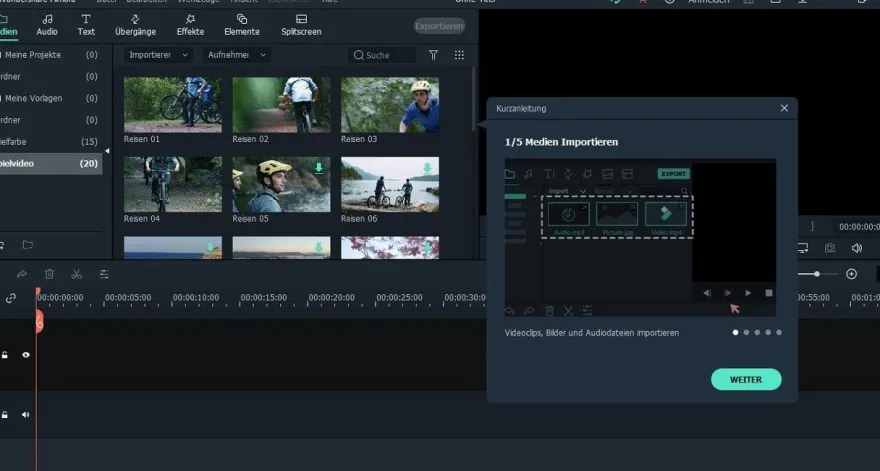Viewport: 880px width, 471px height.
Task: Open the Splitscreen tab
Action: pos(301,25)
